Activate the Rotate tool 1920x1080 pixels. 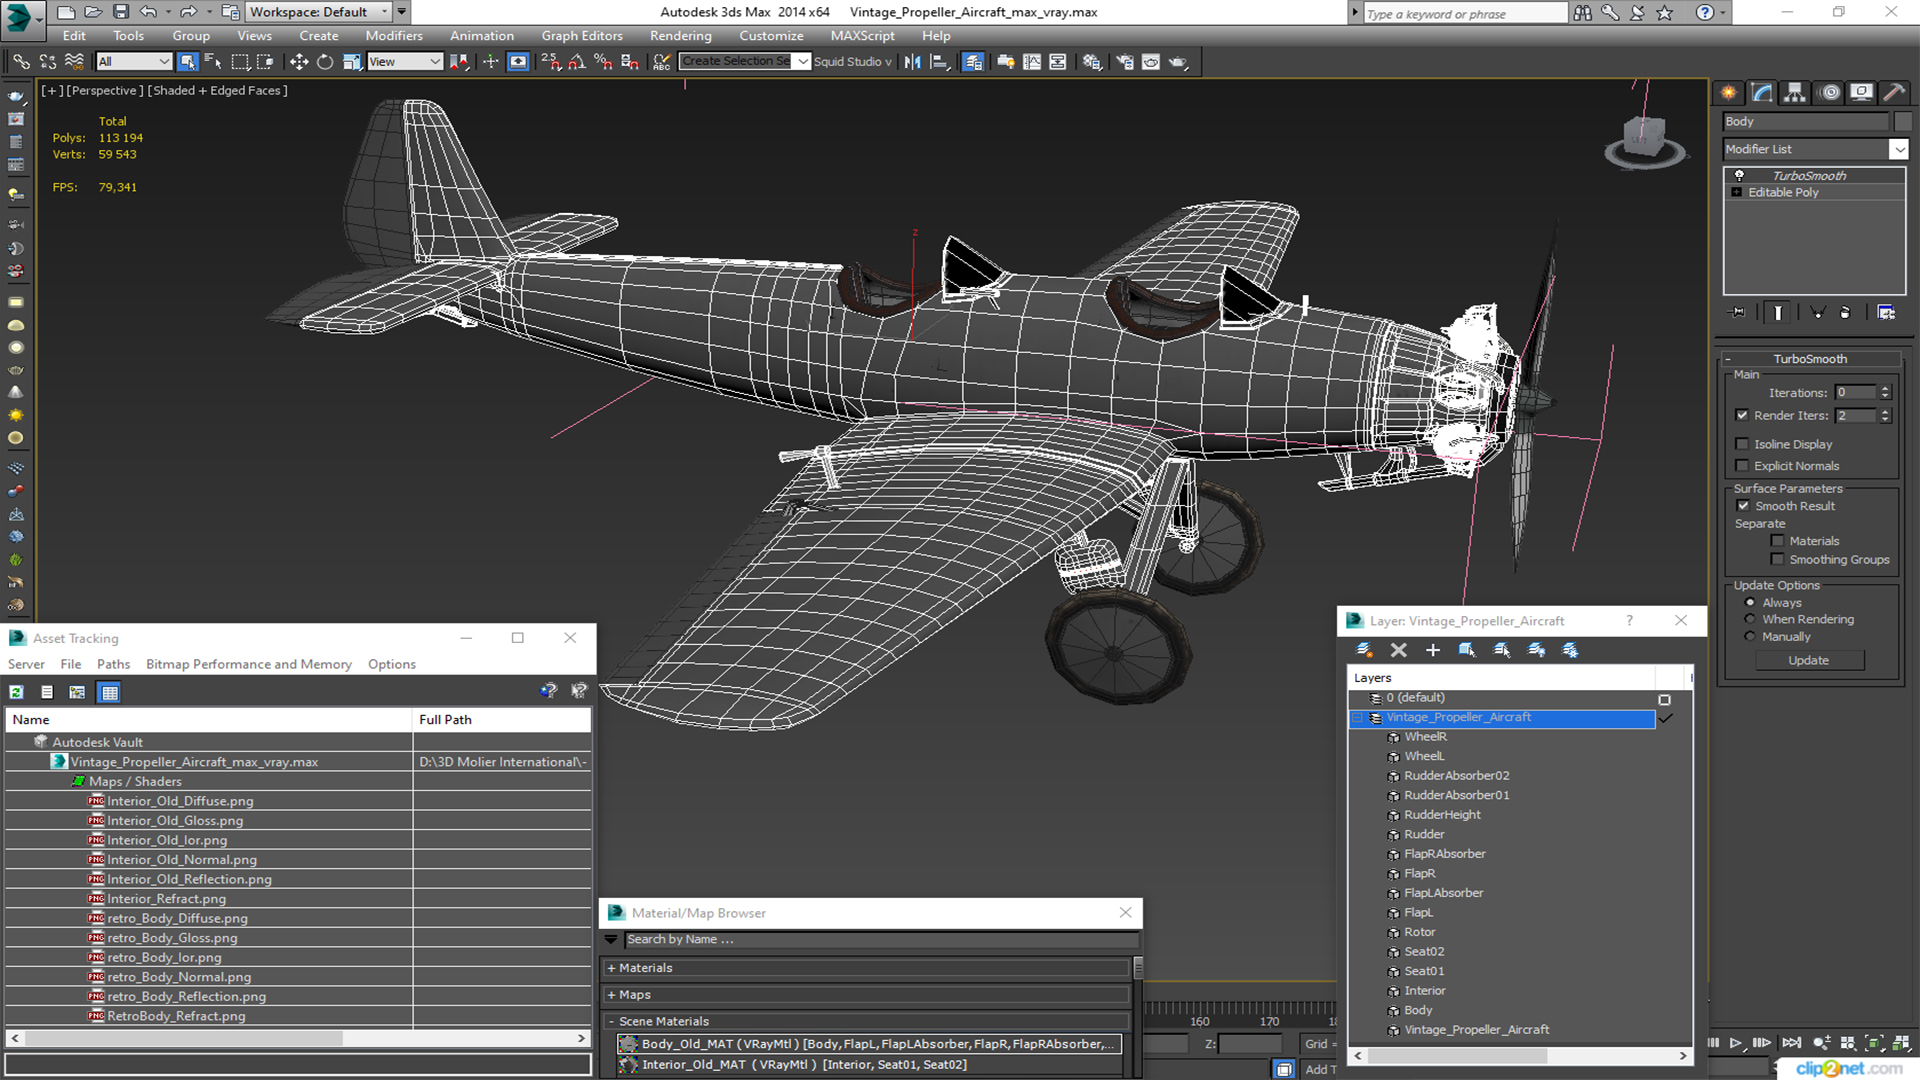point(325,62)
